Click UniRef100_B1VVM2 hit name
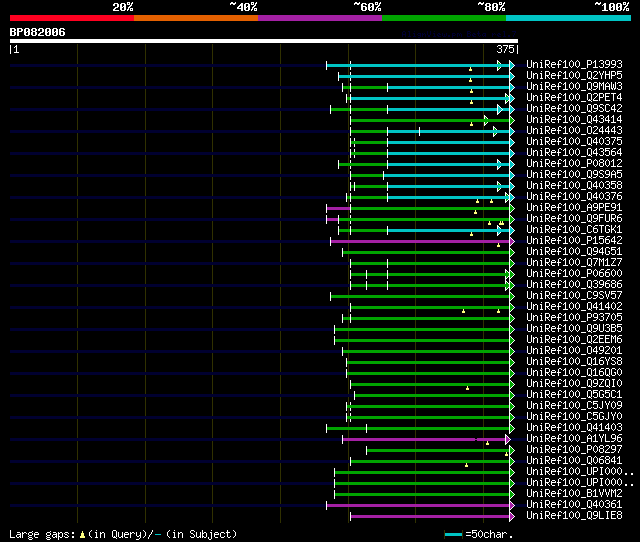The height and width of the screenshot is (542, 640). 574,494
